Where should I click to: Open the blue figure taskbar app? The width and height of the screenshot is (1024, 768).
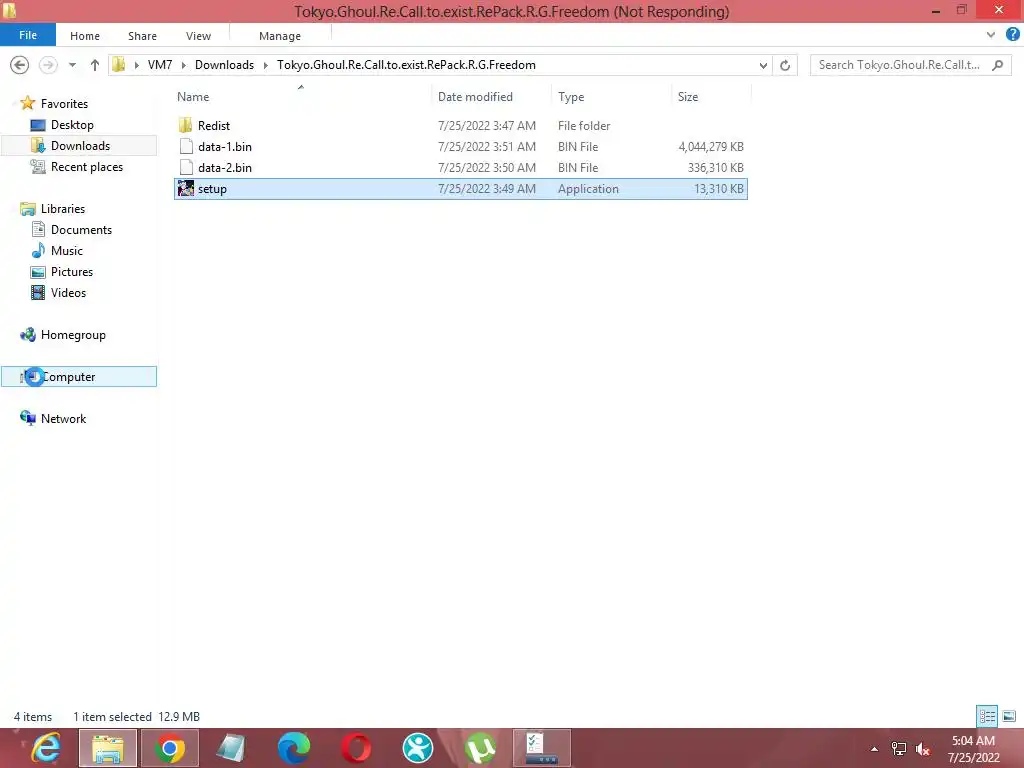[x=418, y=748]
